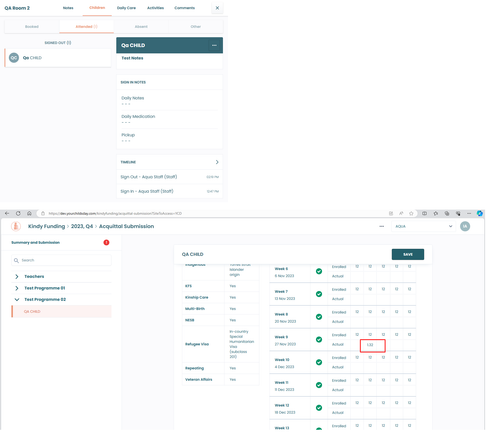Screen dimensions: 500x444
Task: Open the browser split screen icon
Action: pos(424,213)
